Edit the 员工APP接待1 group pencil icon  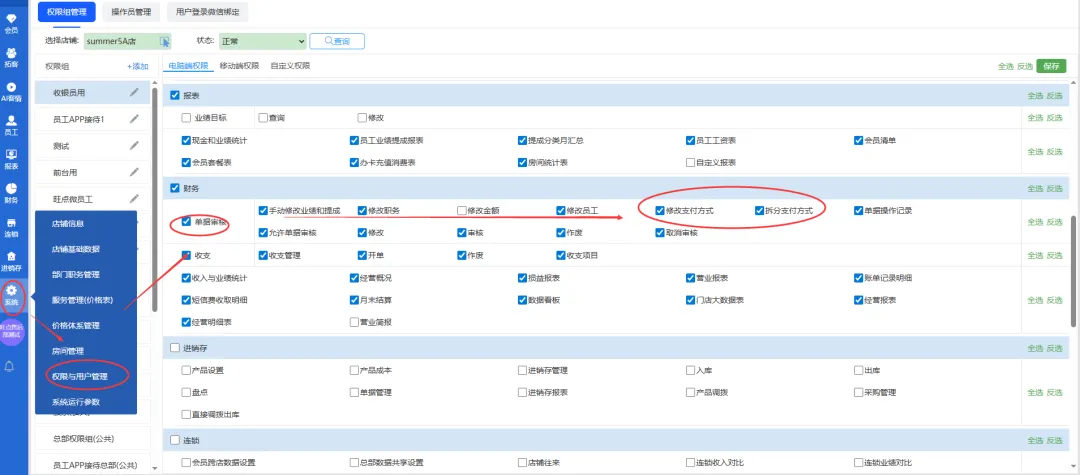(134, 118)
